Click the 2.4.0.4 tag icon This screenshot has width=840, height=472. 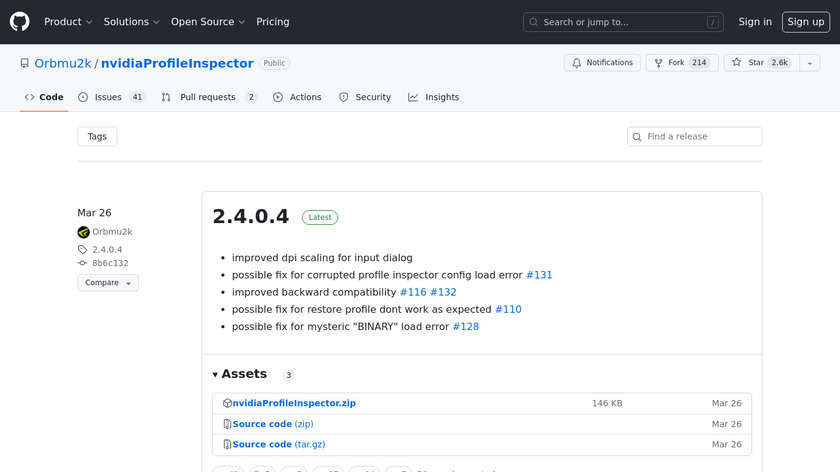[x=83, y=250]
